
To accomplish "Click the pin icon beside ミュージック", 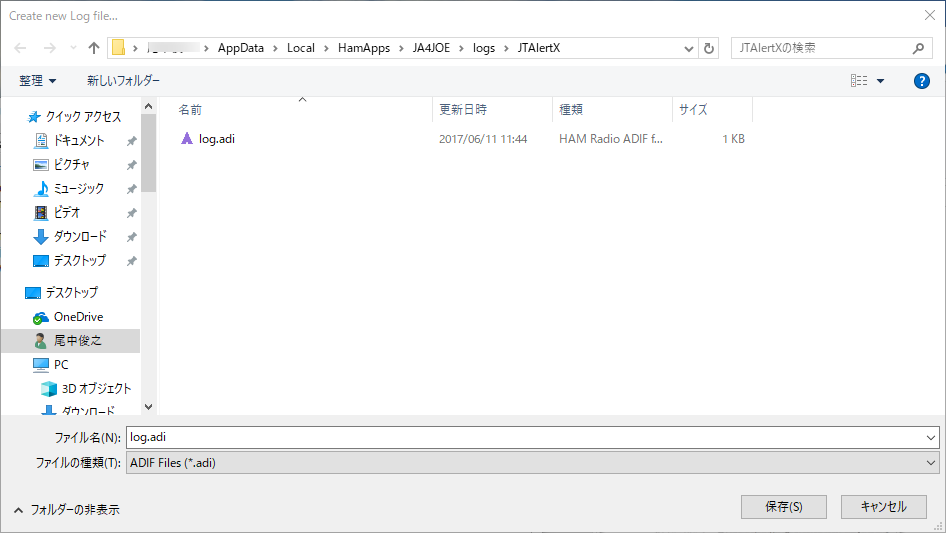I will (x=131, y=189).
